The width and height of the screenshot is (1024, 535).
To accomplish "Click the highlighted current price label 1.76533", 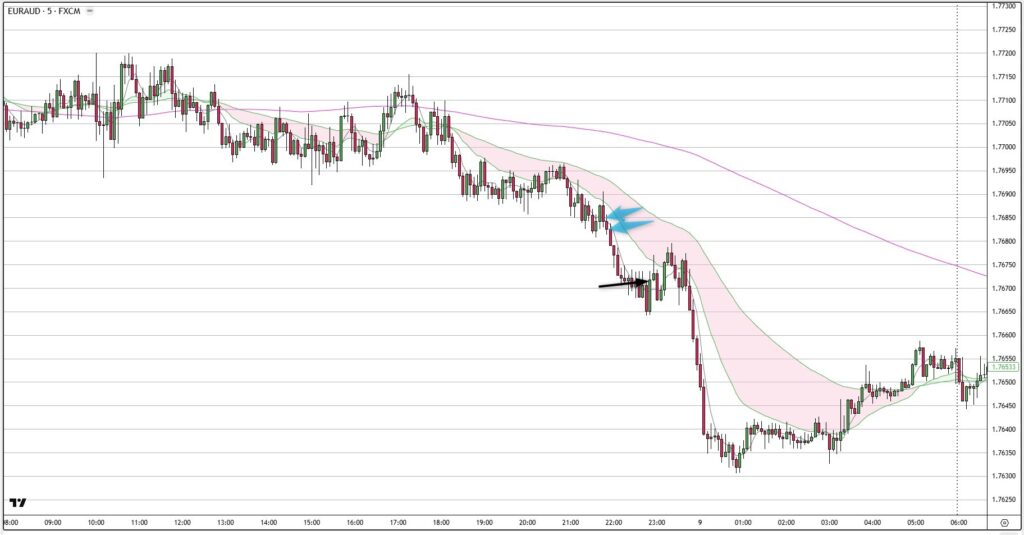I will 1003,367.
